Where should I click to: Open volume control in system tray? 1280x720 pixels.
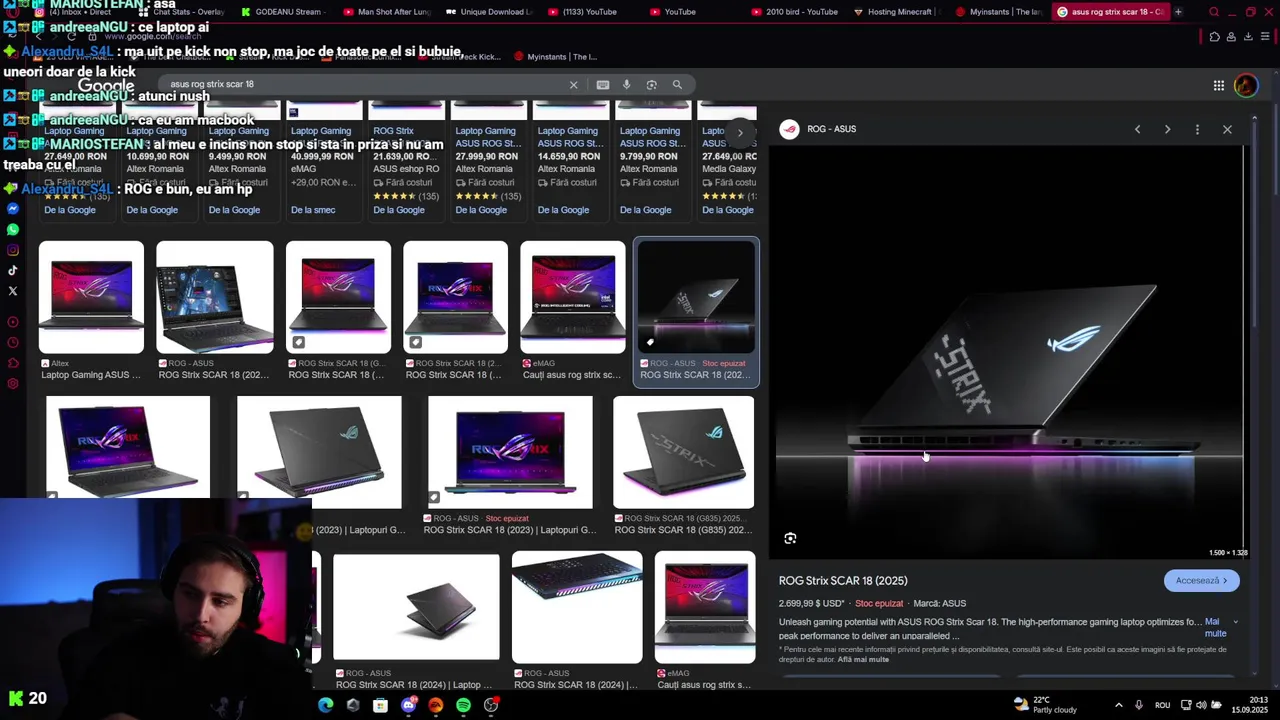pos(1201,705)
